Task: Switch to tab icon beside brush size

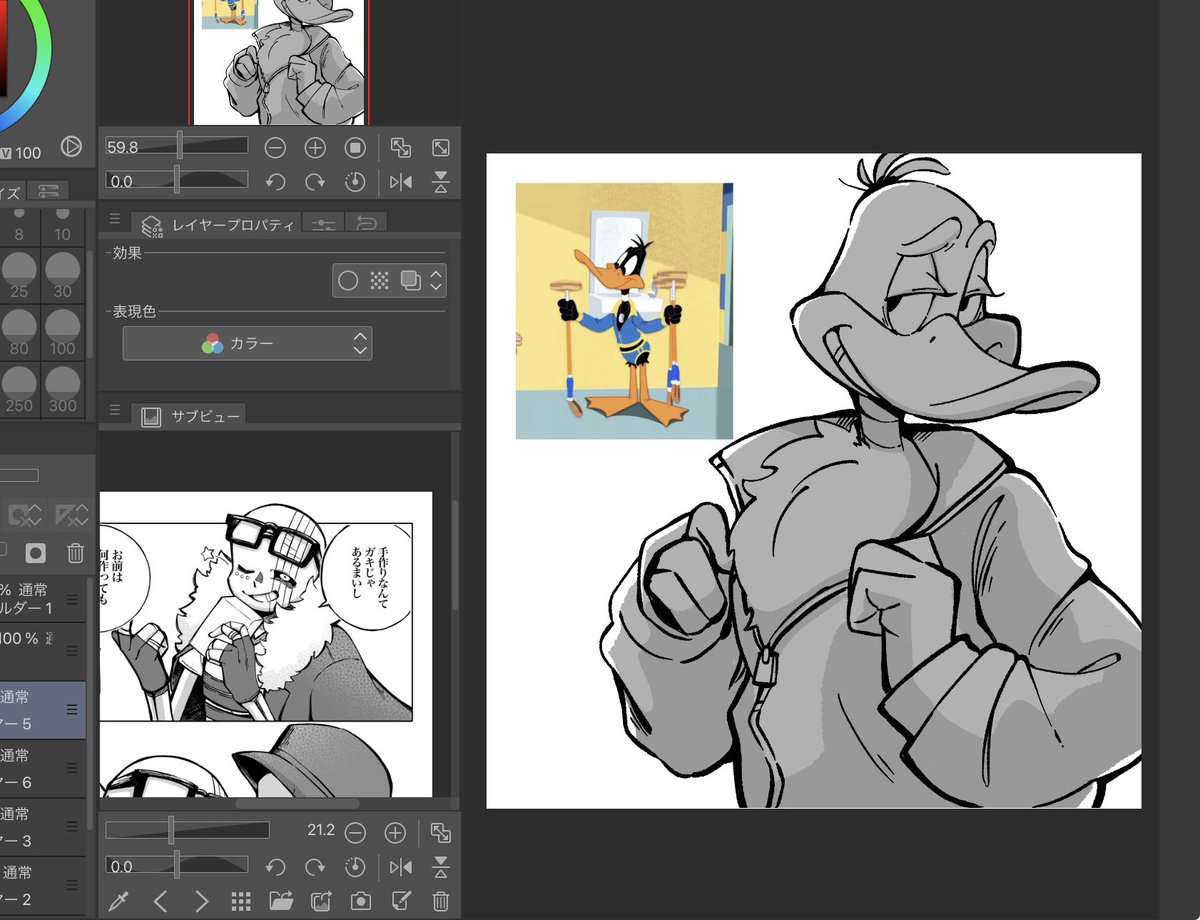Action: click(48, 190)
